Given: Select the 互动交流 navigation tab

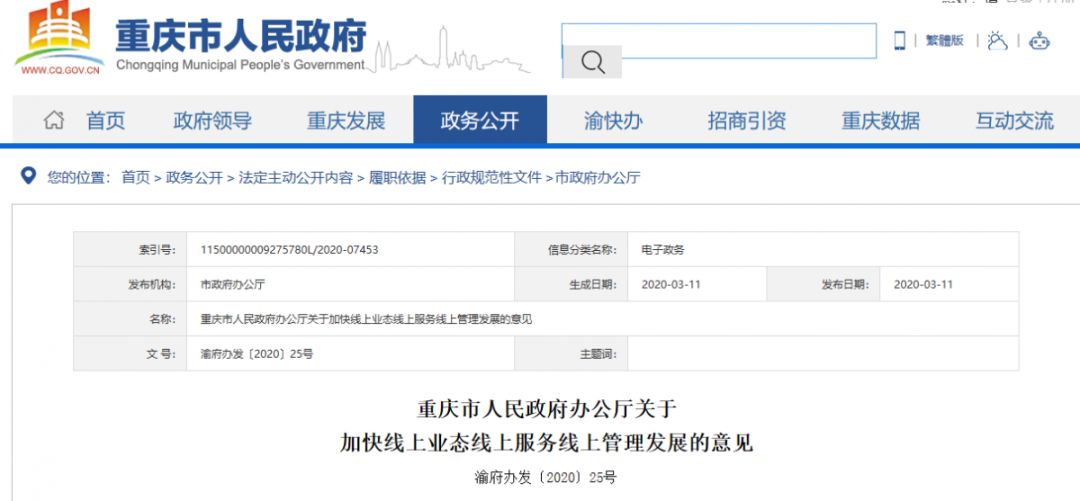Looking at the screenshot, I should 1014,121.
